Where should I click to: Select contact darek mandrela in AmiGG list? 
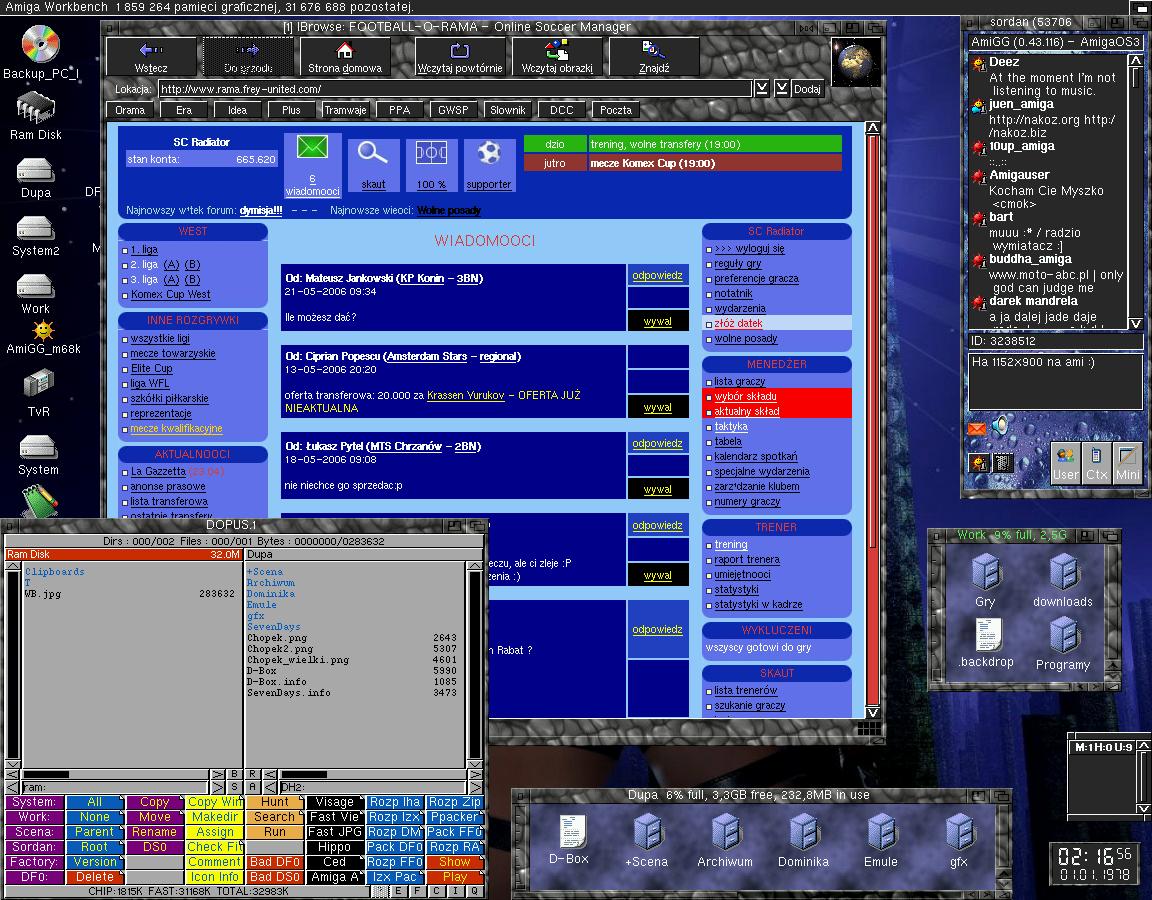pyautogui.click(x=1033, y=300)
